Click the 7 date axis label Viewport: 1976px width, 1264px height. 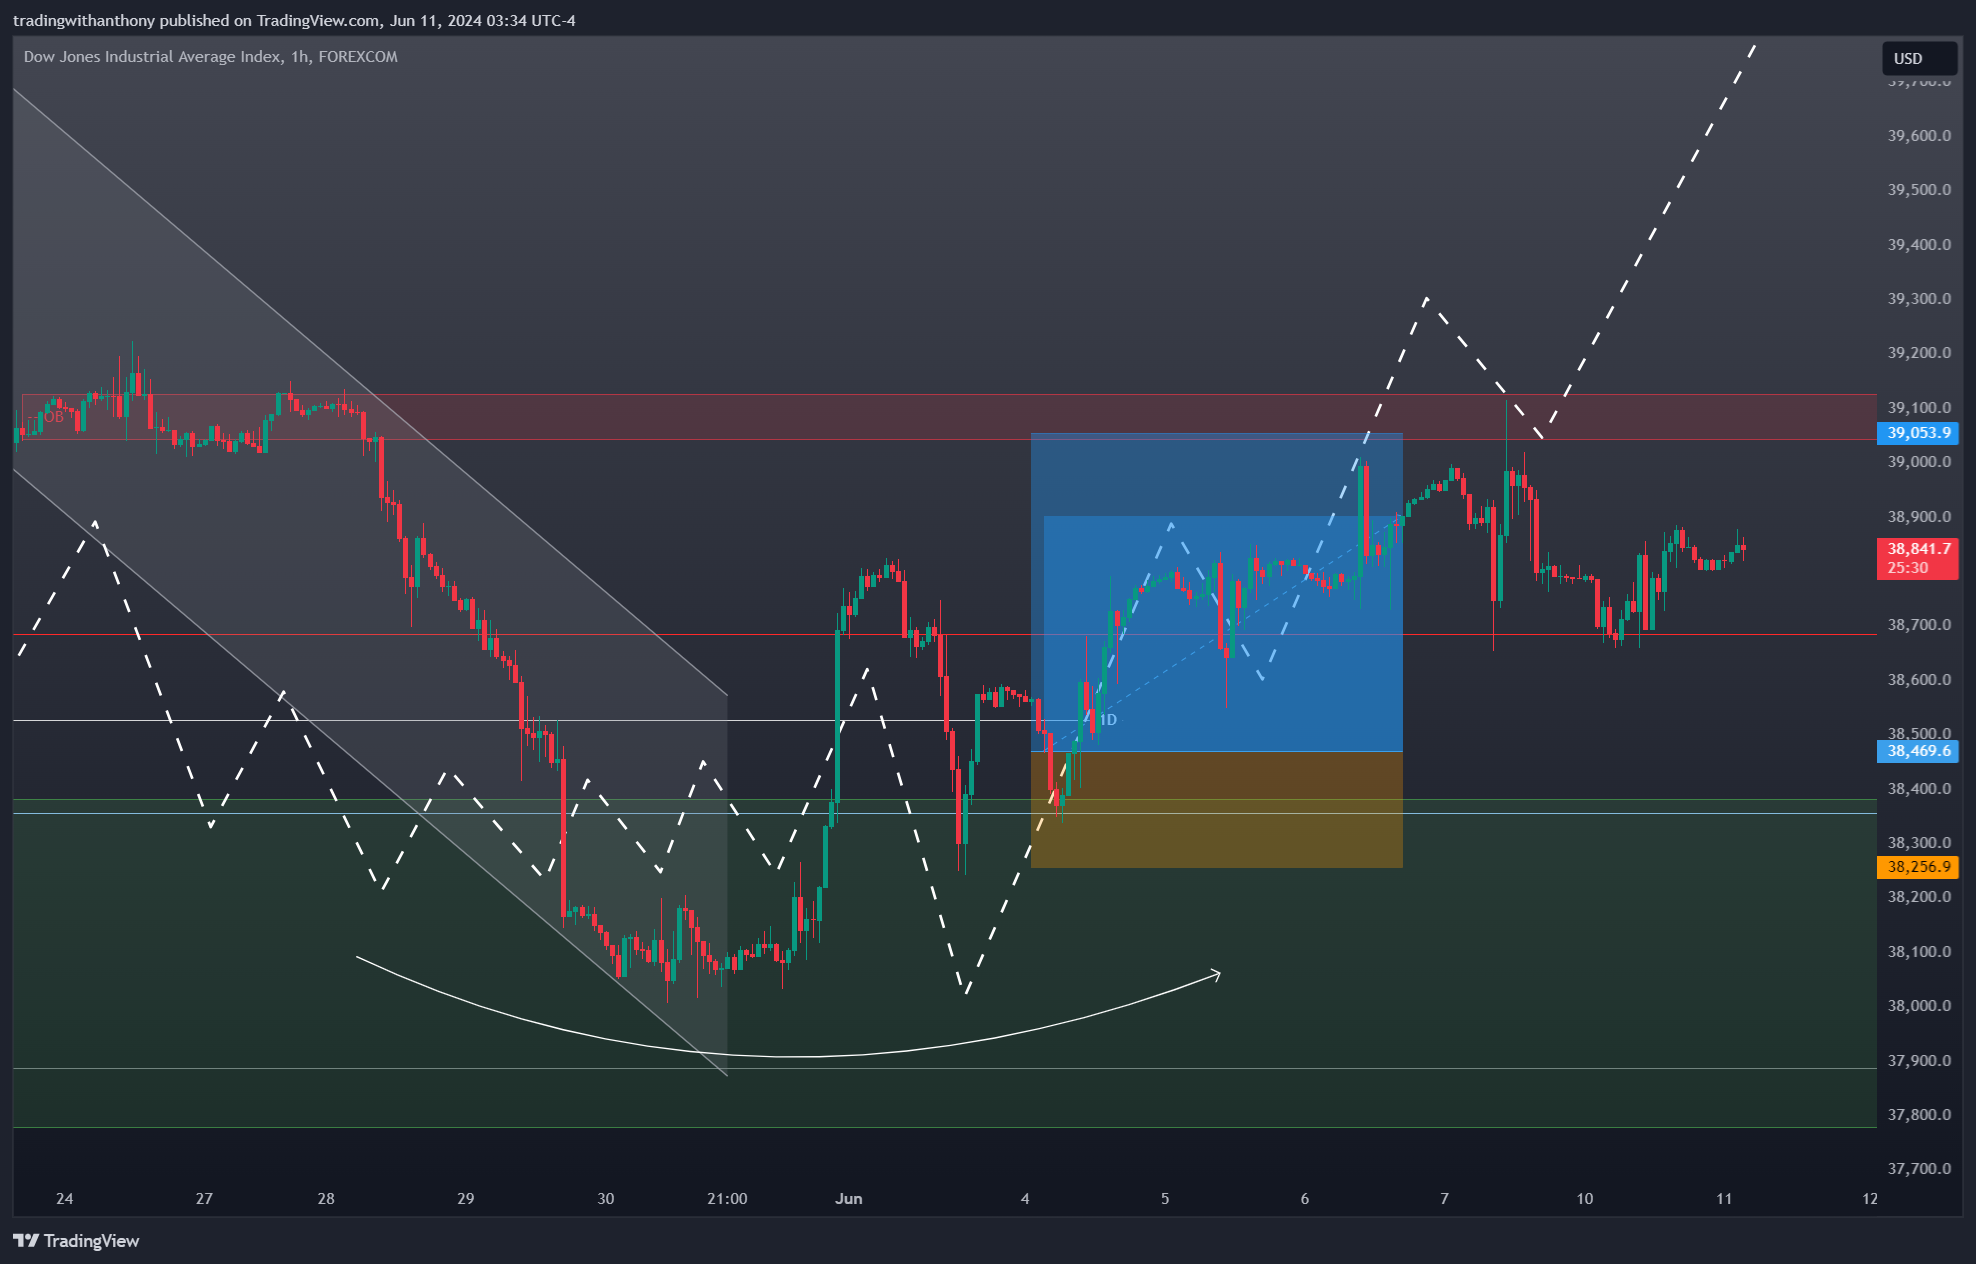tap(1444, 1199)
